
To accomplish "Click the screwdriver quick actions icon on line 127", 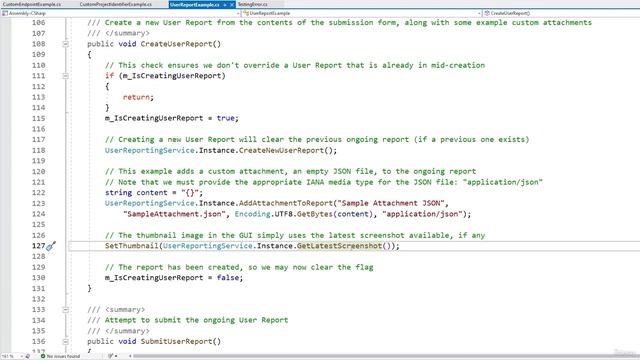I will pyautogui.click(x=51, y=246).
